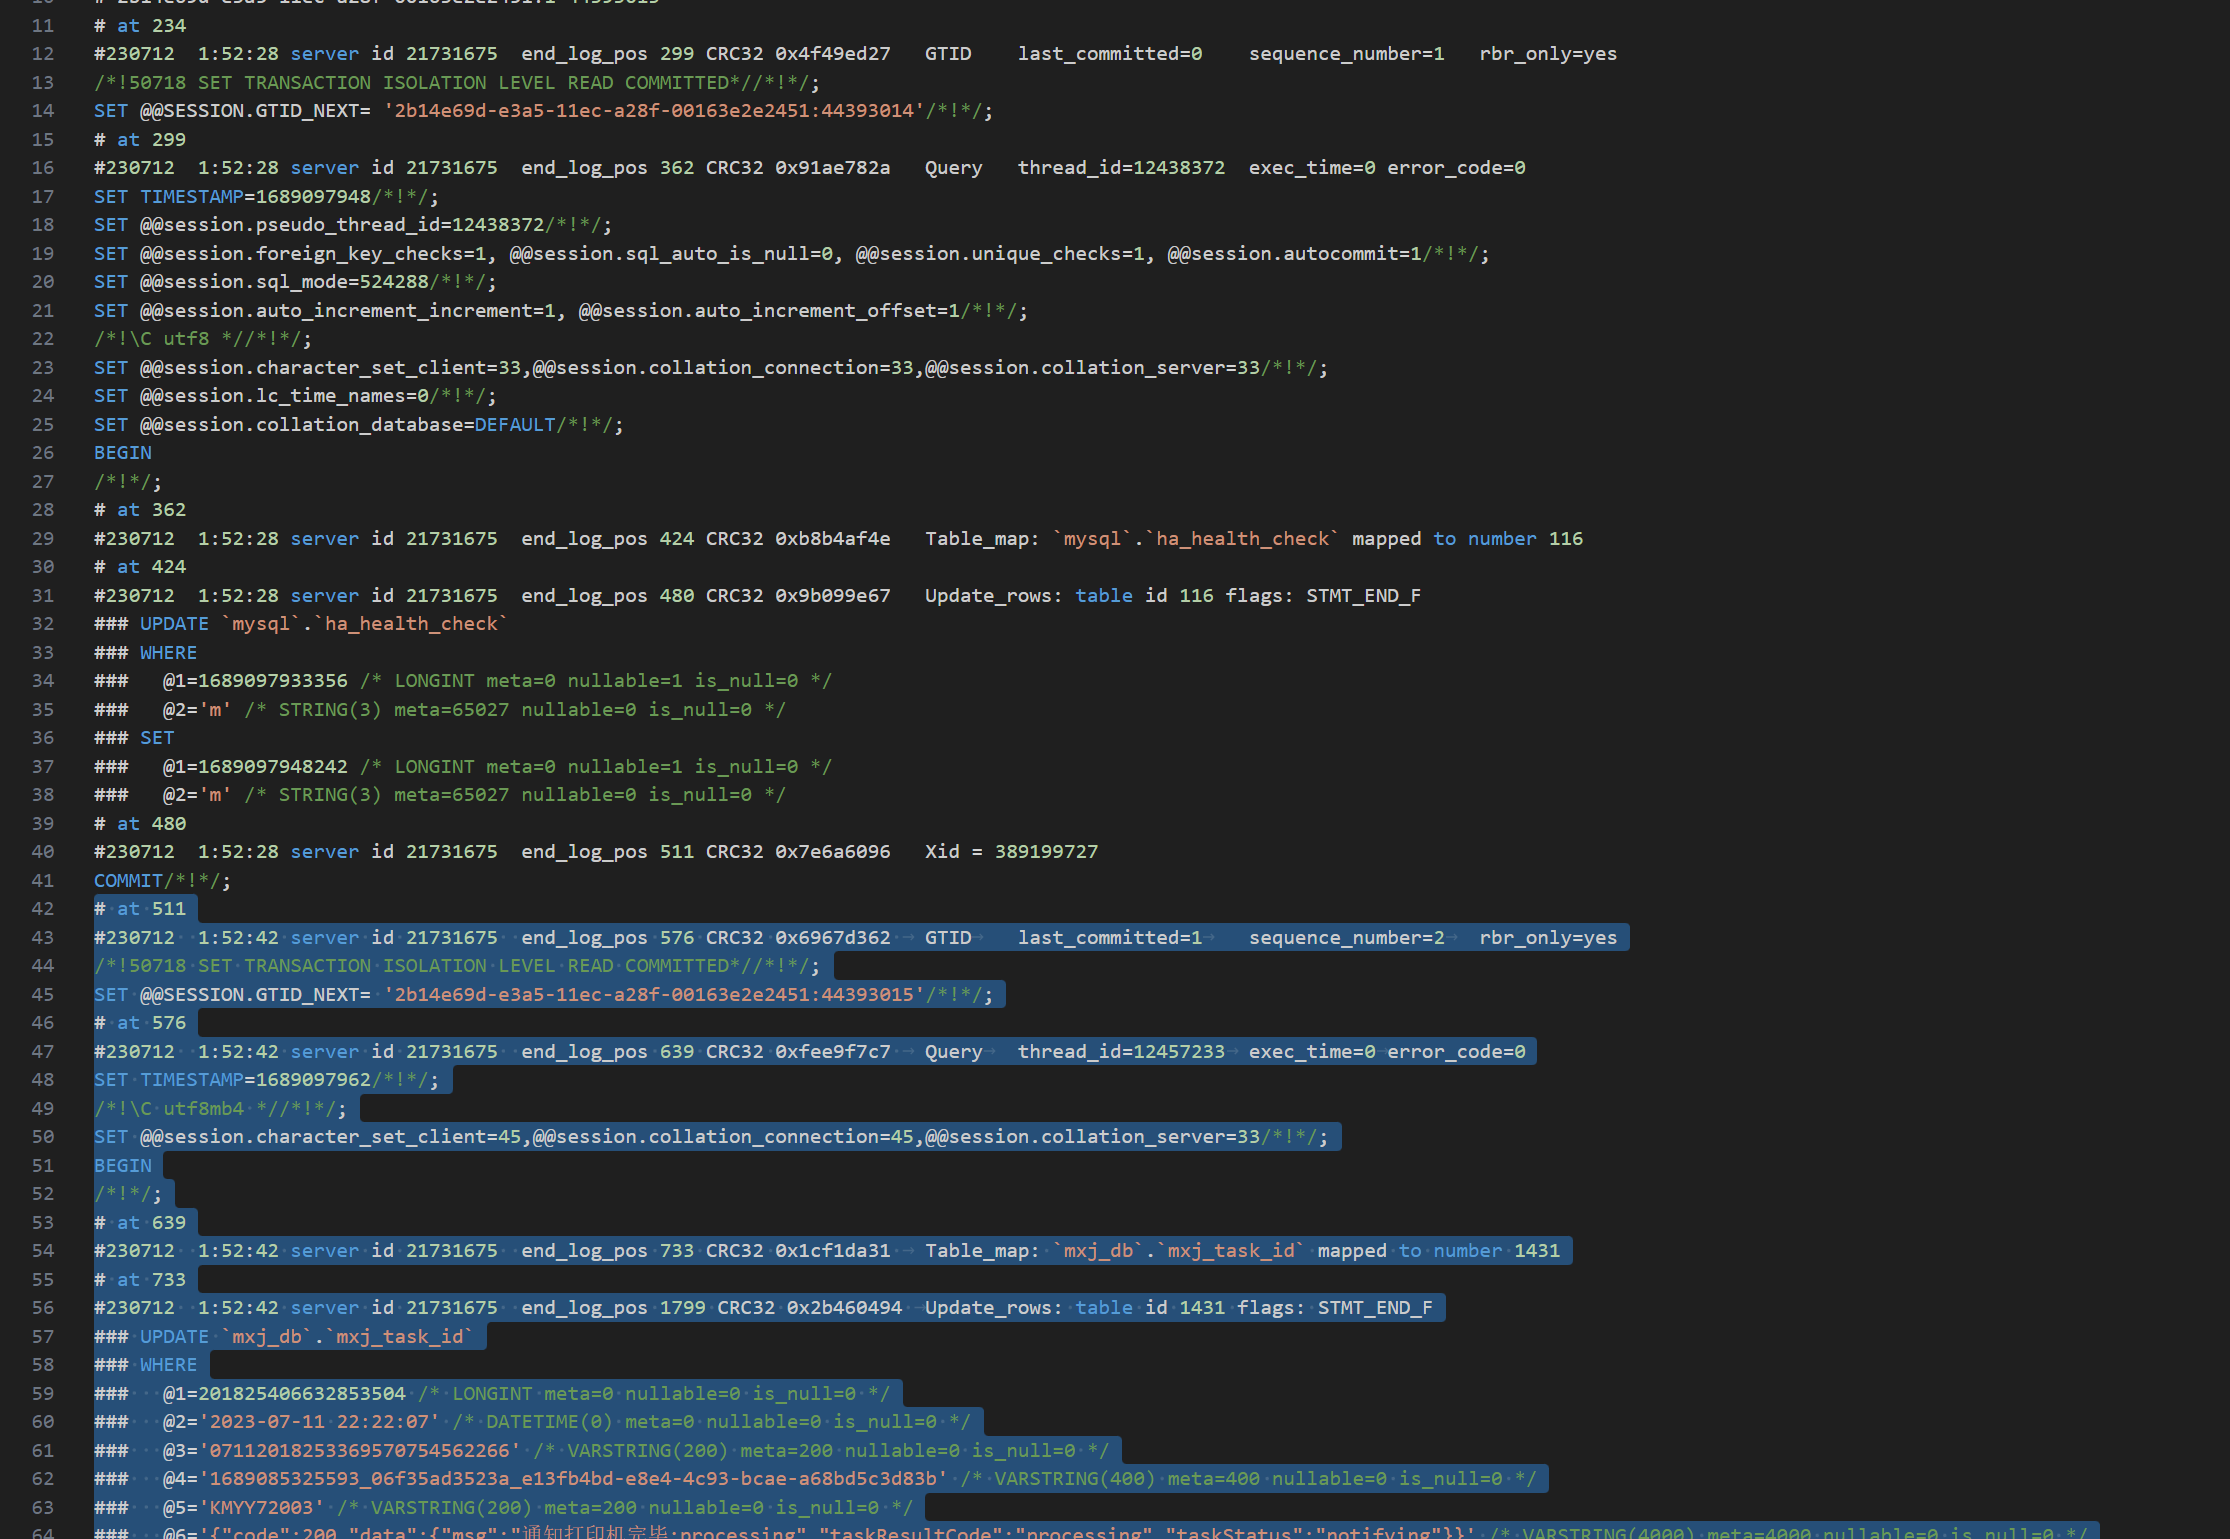The height and width of the screenshot is (1539, 2230).
Task: Click the isolation level comment on line 44
Action: pyautogui.click(x=457, y=966)
